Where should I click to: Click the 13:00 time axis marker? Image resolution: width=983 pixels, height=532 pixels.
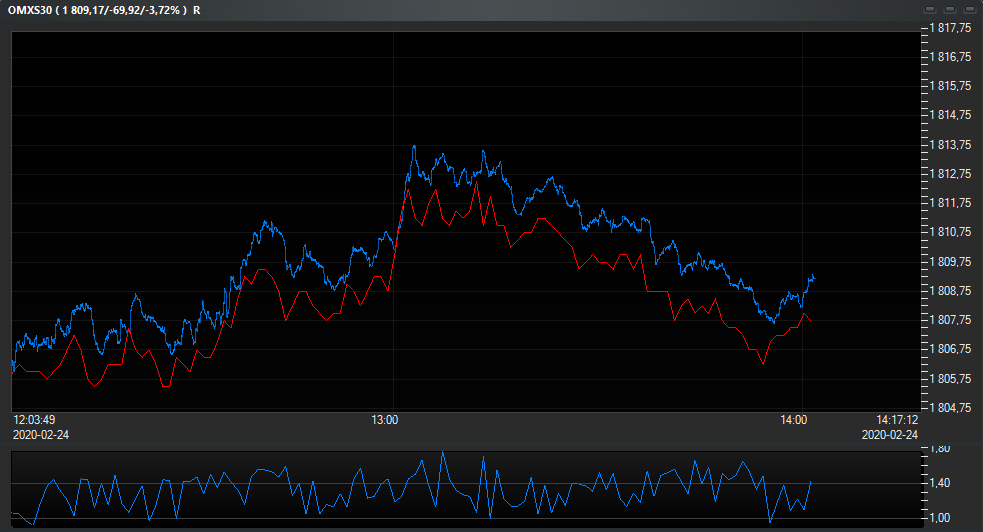point(386,420)
